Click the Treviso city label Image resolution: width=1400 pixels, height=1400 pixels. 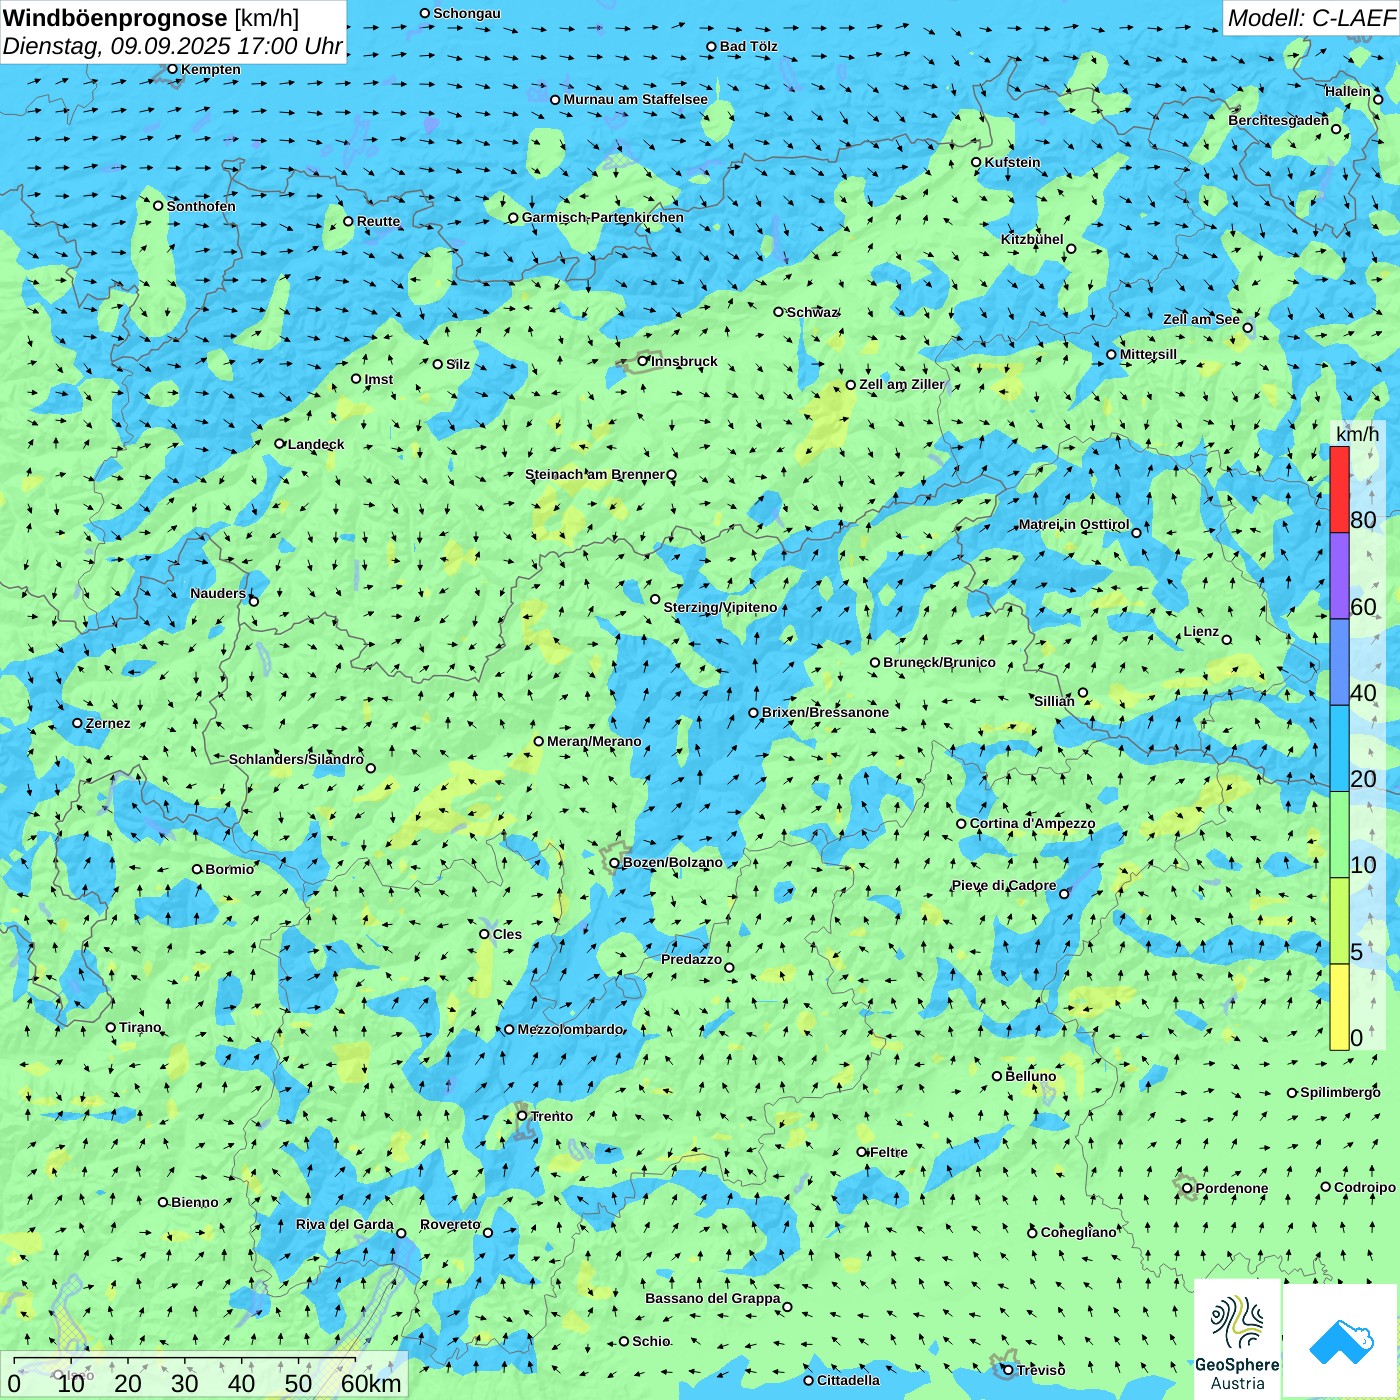(1041, 1370)
